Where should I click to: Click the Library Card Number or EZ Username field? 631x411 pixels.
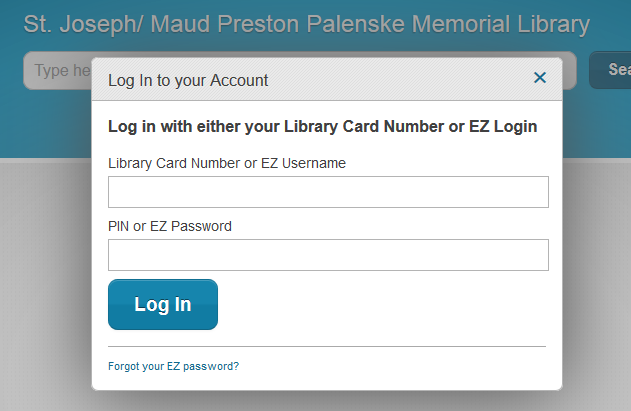(328, 192)
